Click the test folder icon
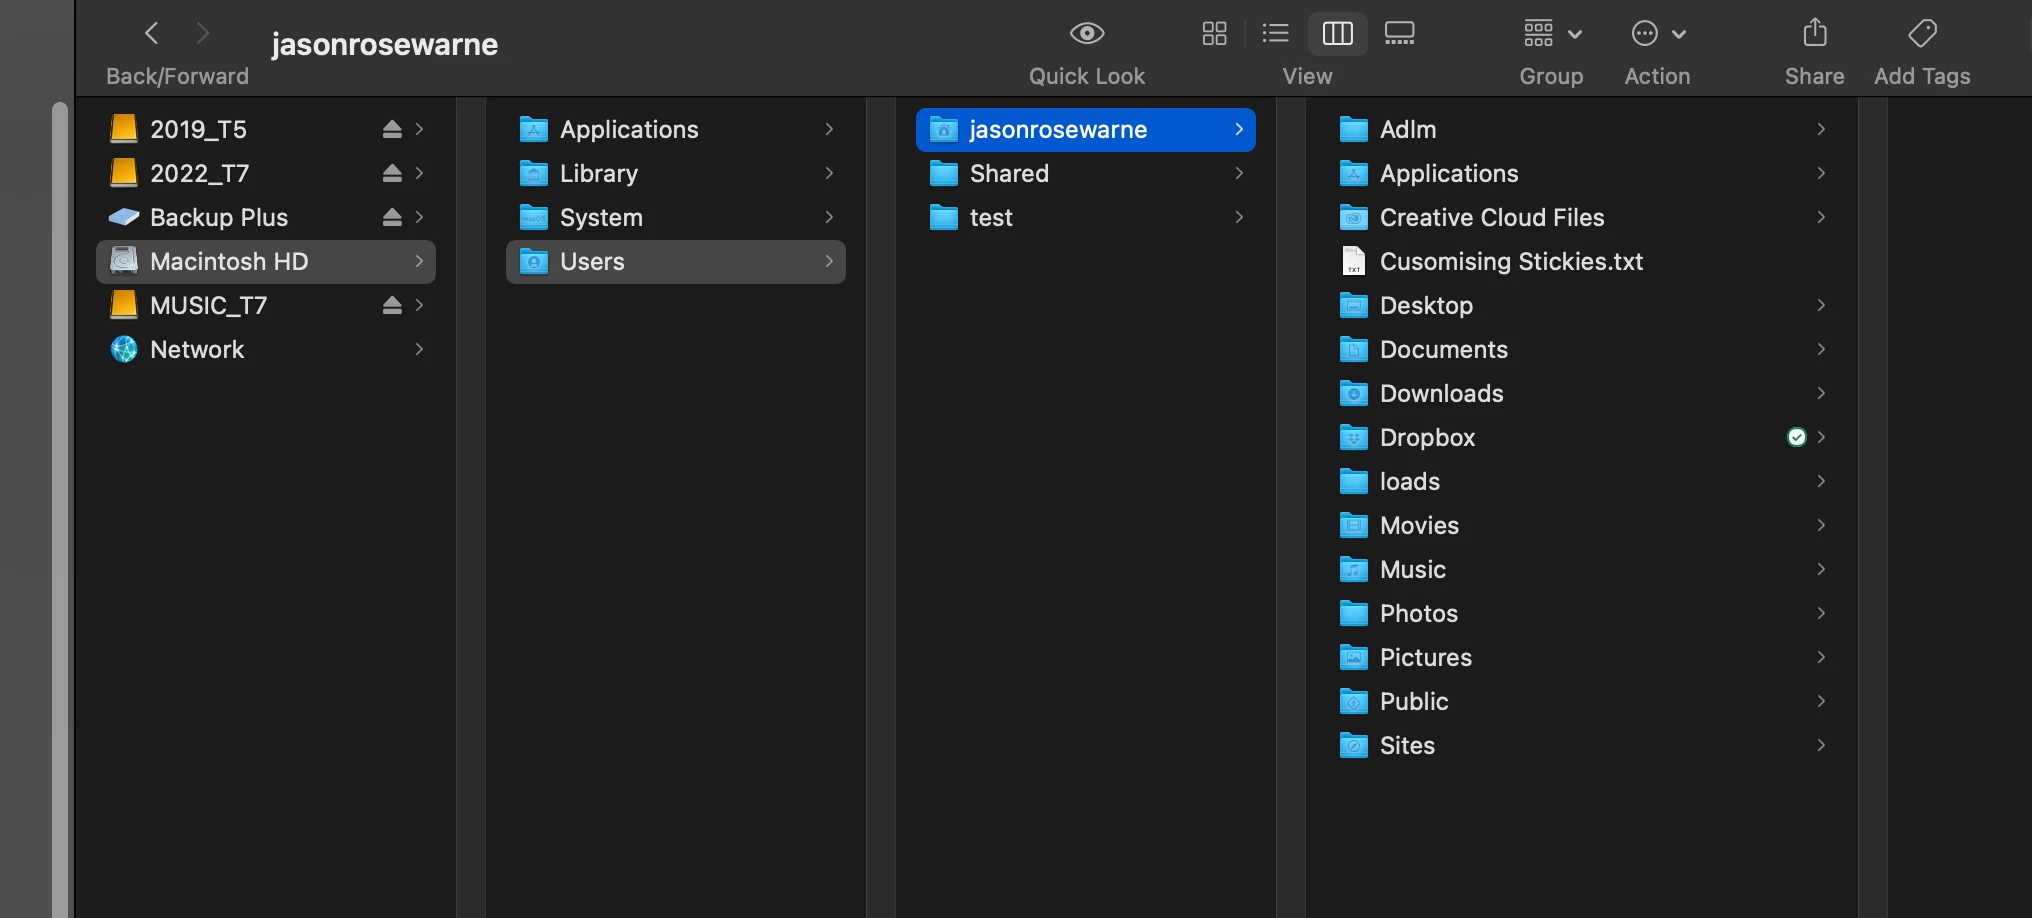 point(944,217)
